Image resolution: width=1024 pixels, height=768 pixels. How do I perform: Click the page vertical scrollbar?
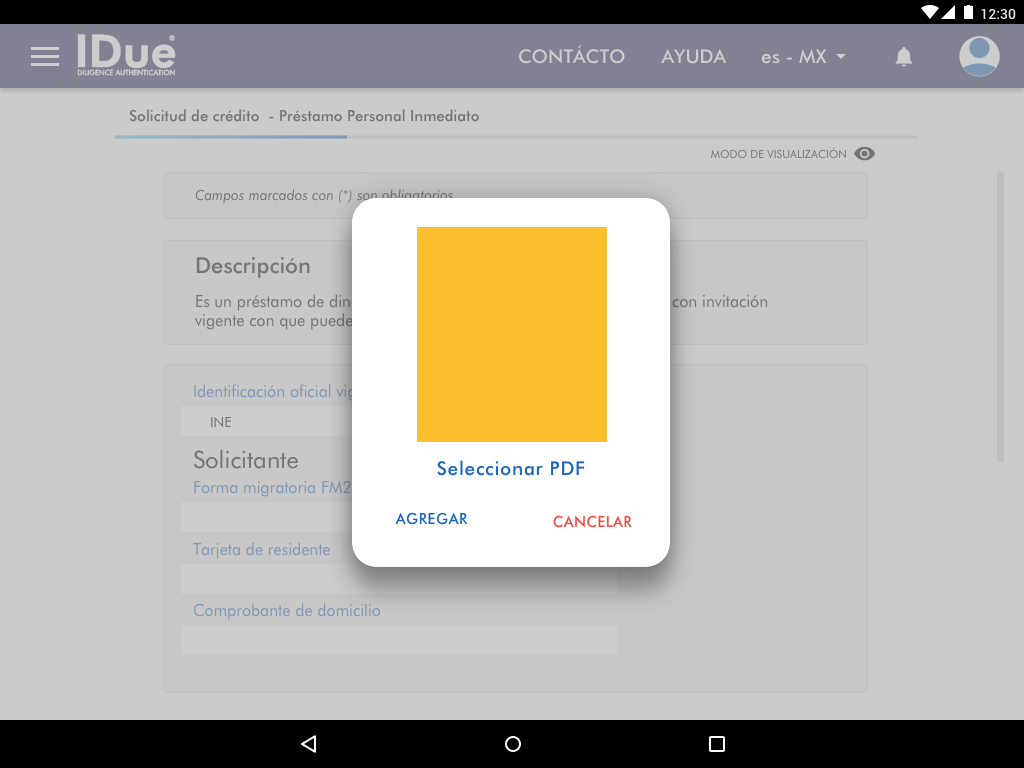pos(1000,316)
